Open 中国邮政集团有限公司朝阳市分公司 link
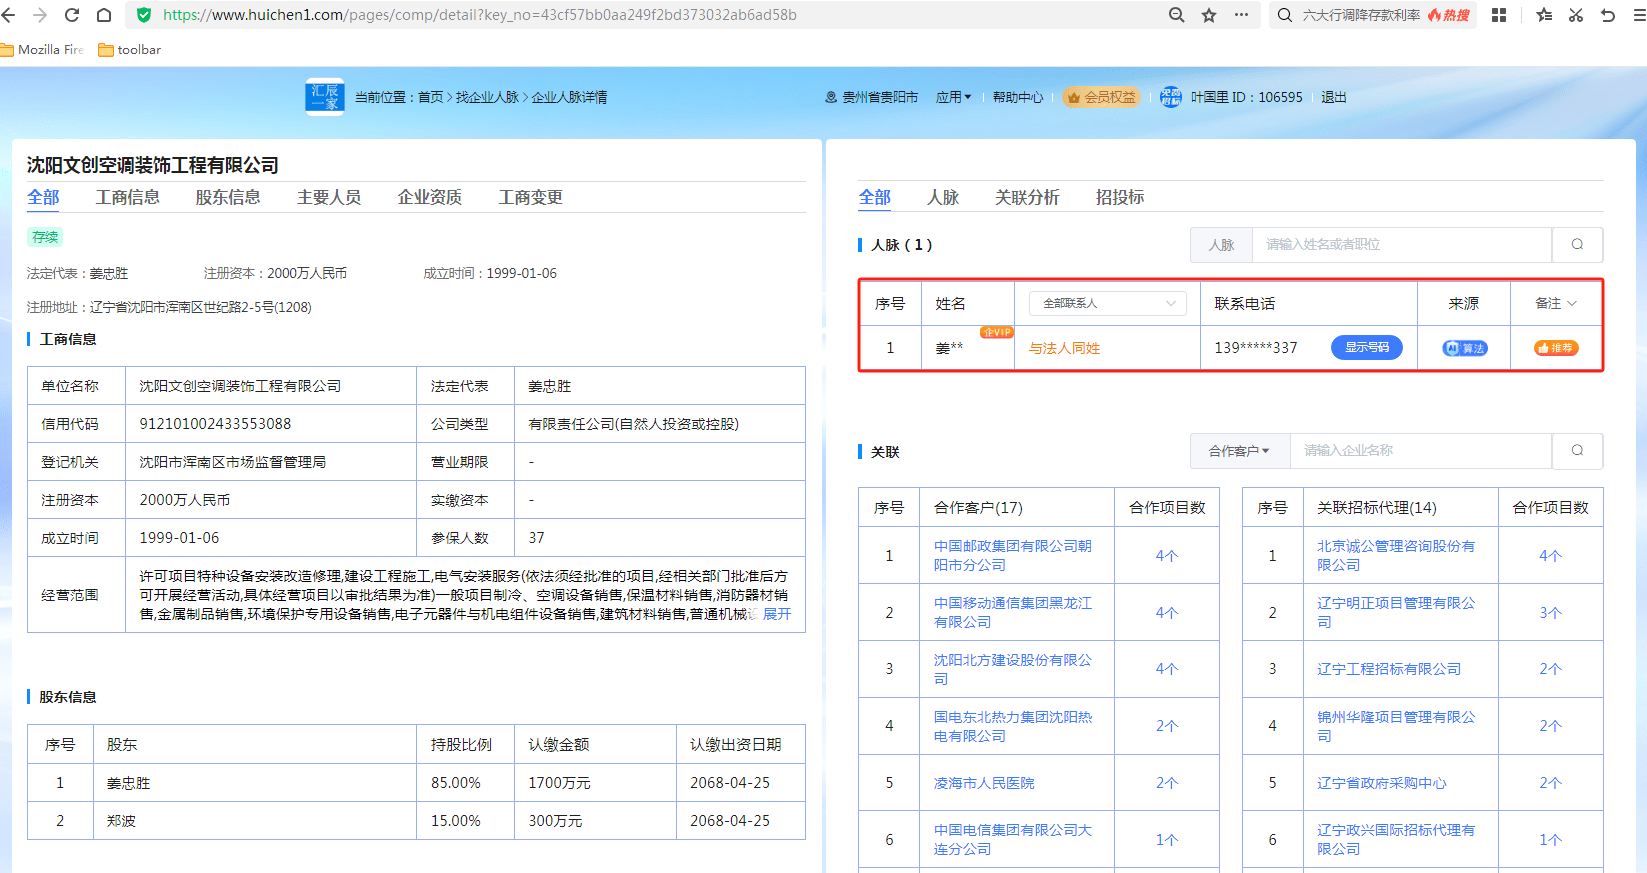 coord(1013,555)
